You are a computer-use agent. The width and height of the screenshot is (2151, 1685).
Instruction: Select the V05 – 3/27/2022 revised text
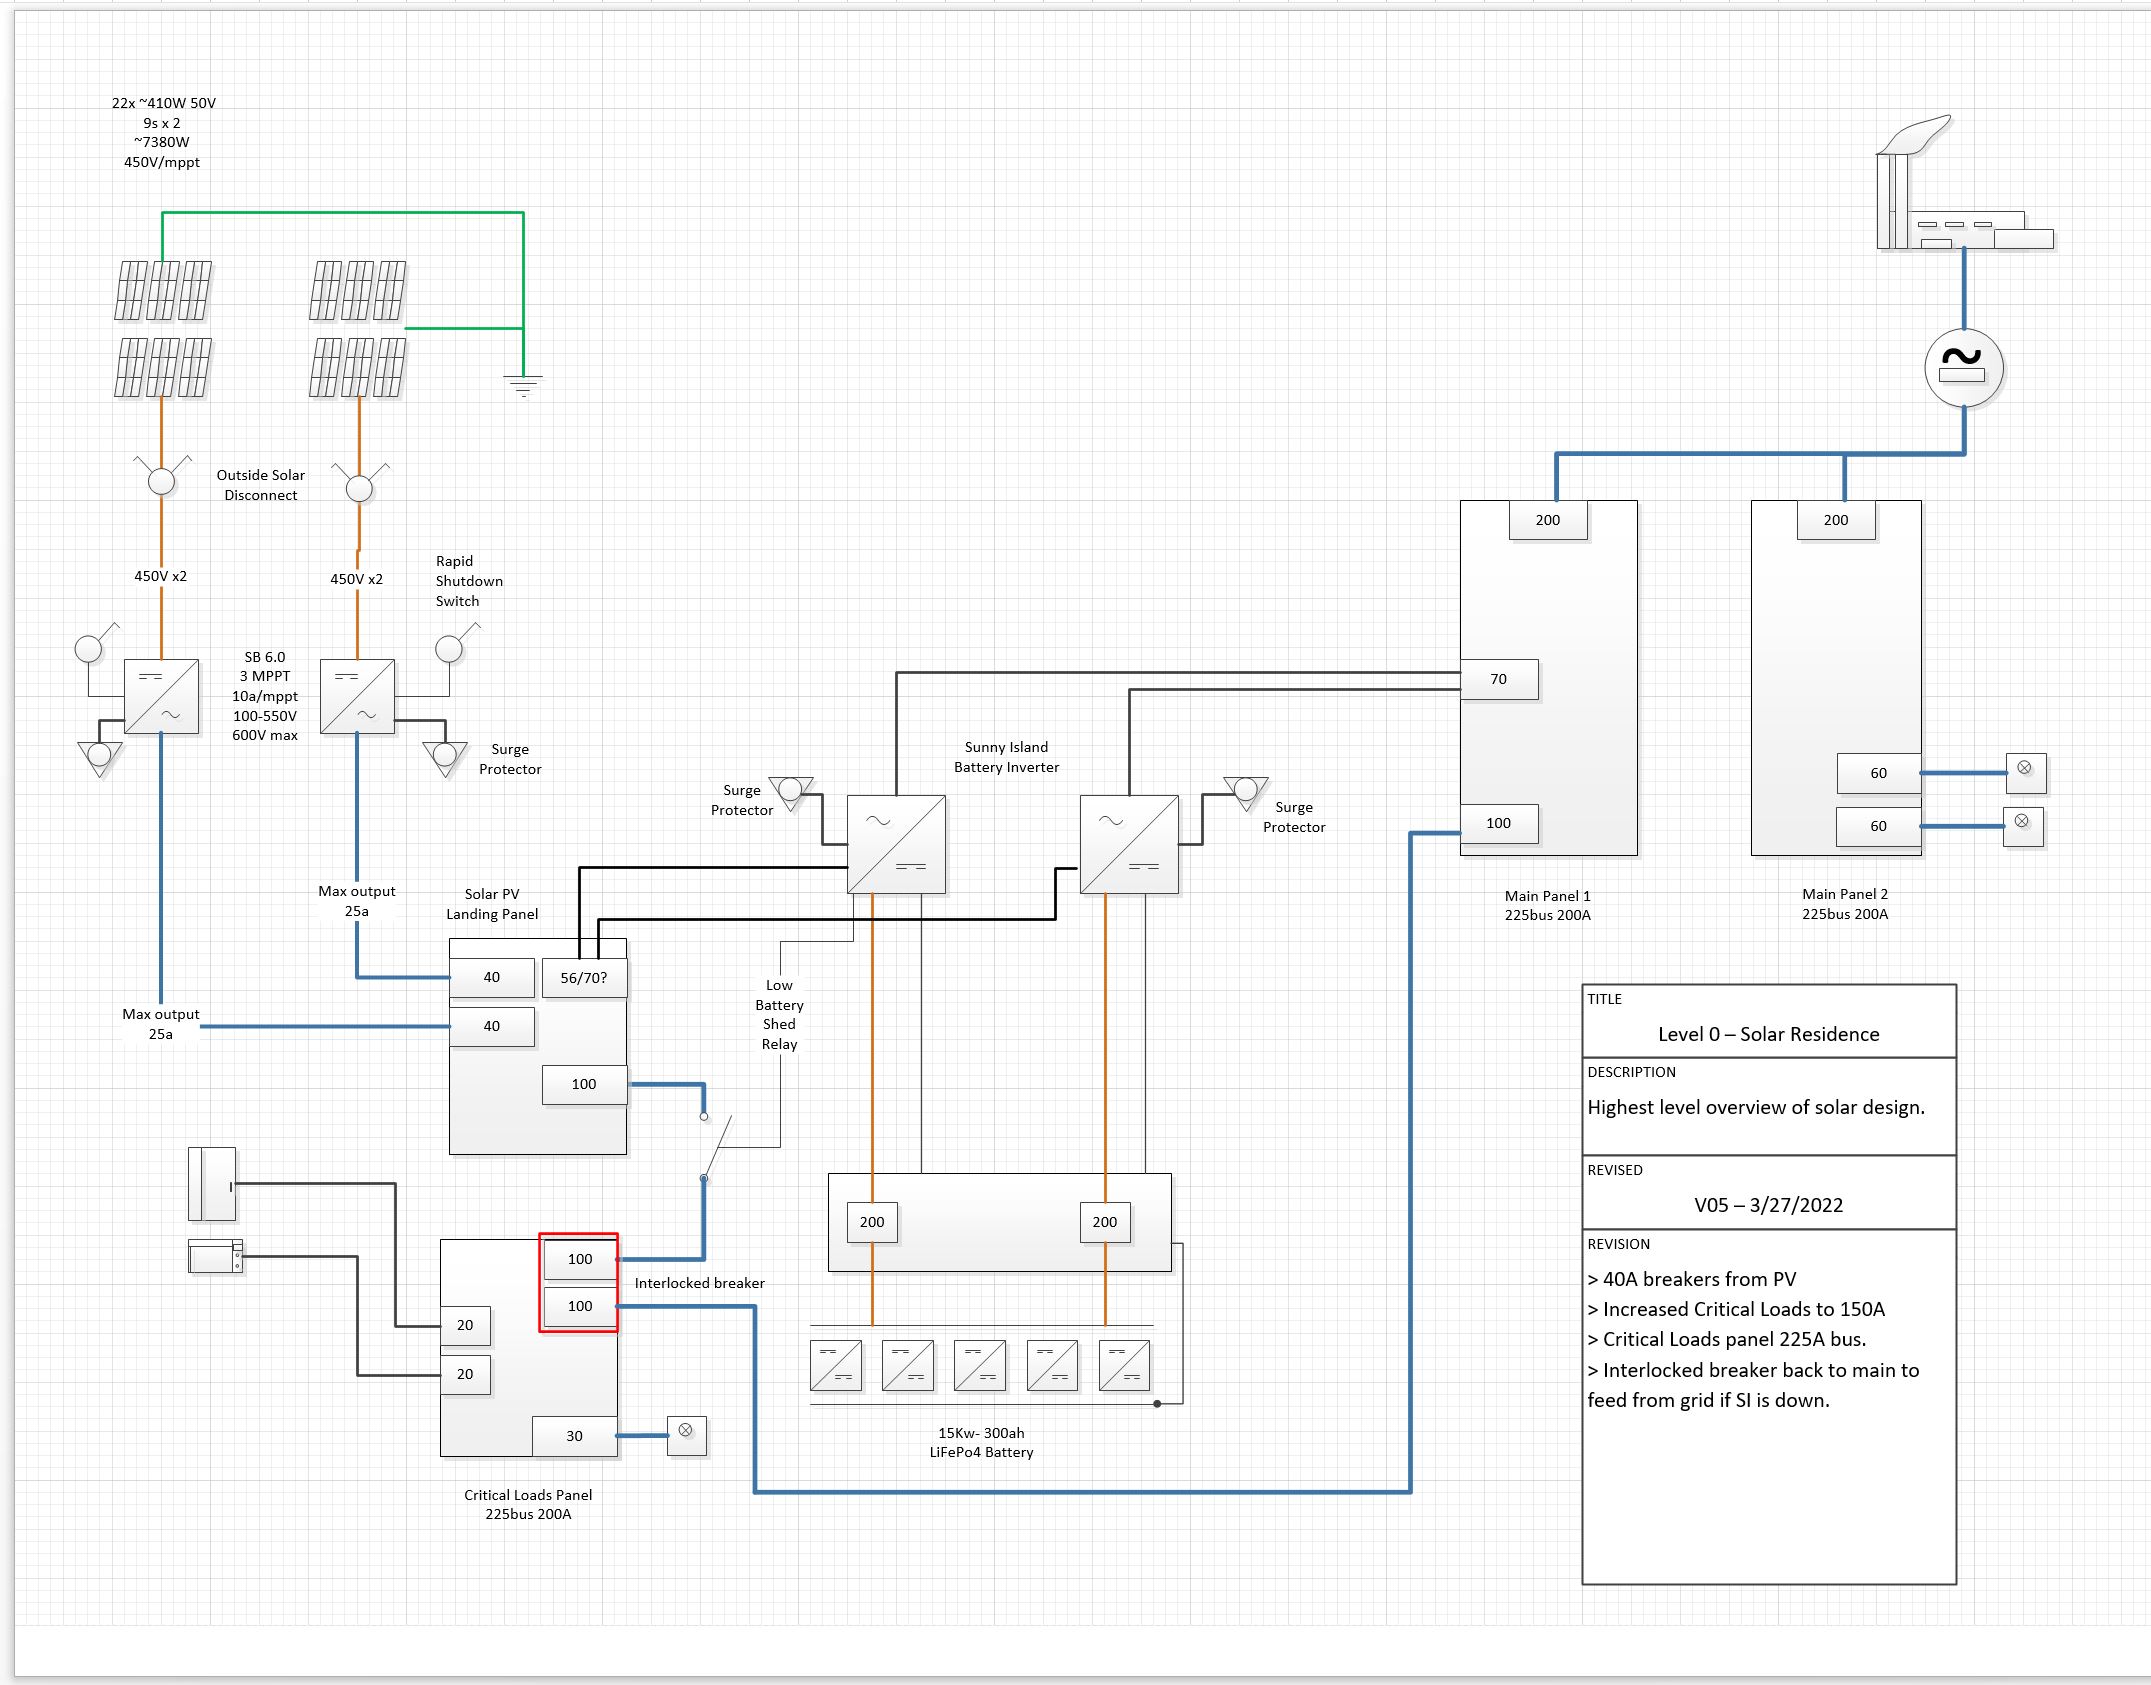coord(1768,1205)
